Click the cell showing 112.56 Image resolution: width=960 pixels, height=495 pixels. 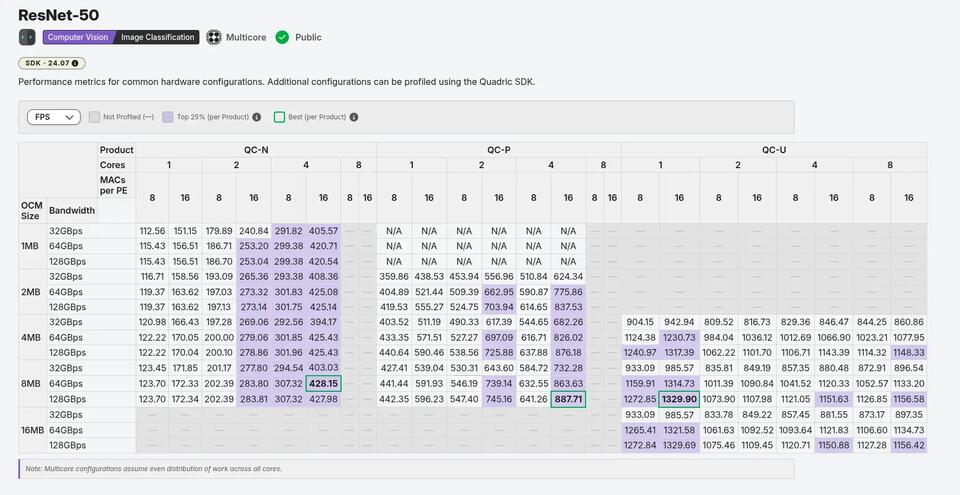pos(152,231)
